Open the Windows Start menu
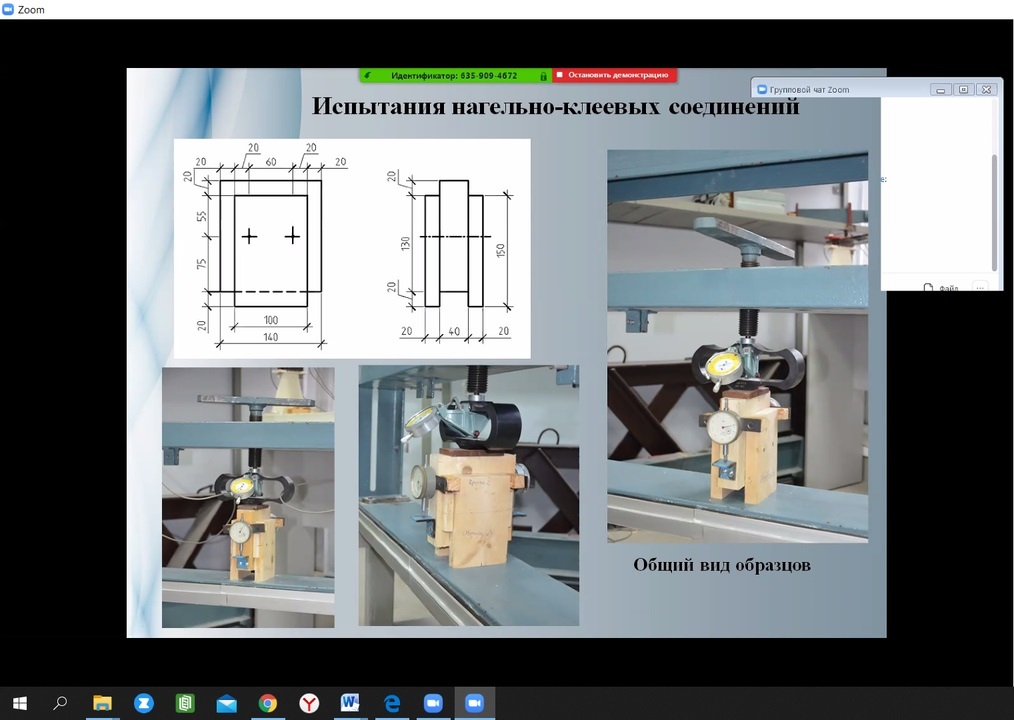 [x=20, y=703]
